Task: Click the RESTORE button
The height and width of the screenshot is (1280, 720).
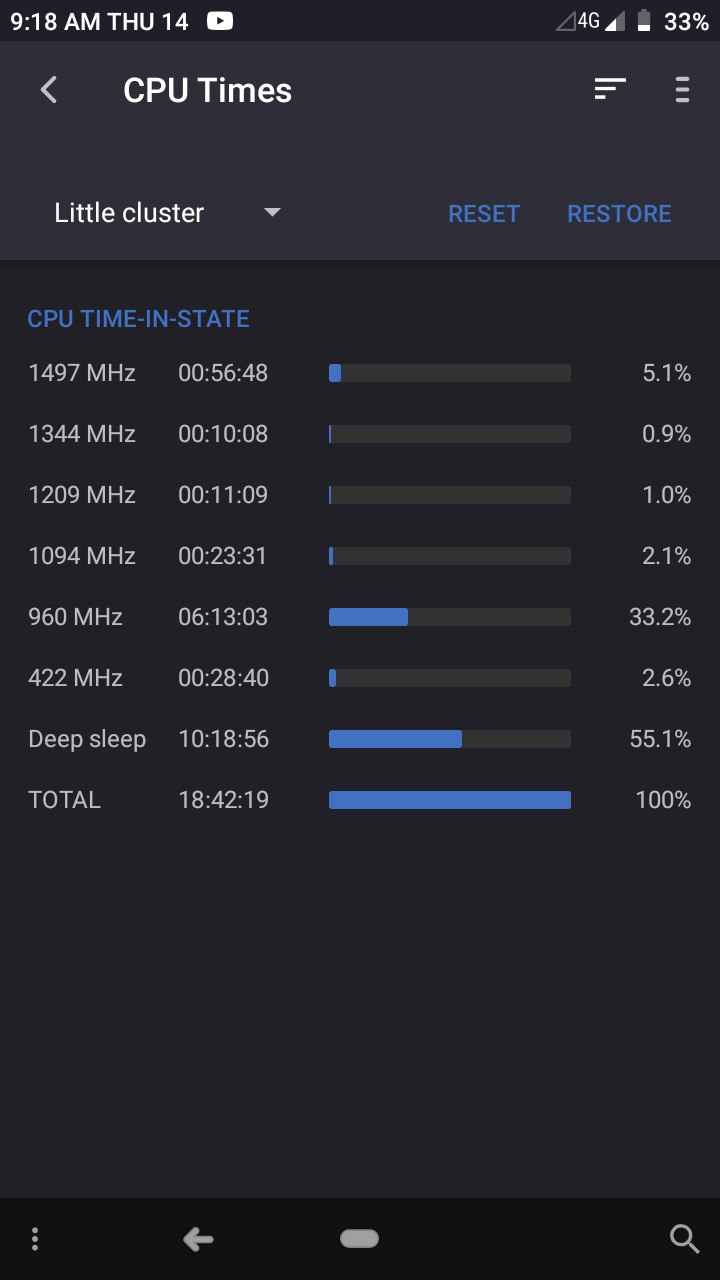Action: pyautogui.click(x=619, y=214)
